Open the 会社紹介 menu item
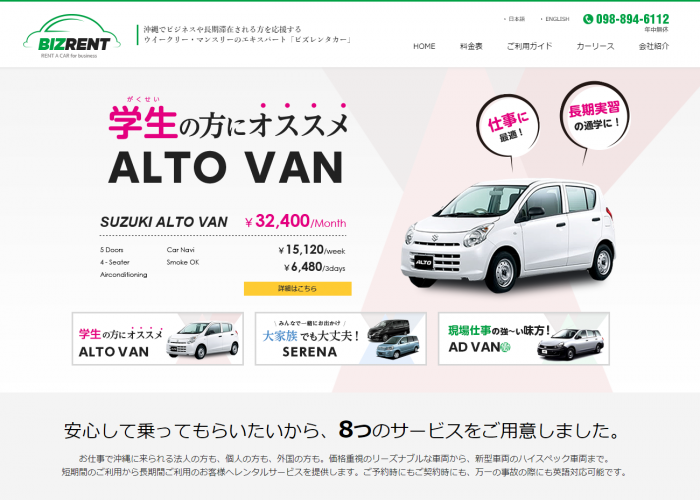Viewport: 700px width, 500px height. pyautogui.click(x=654, y=46)
